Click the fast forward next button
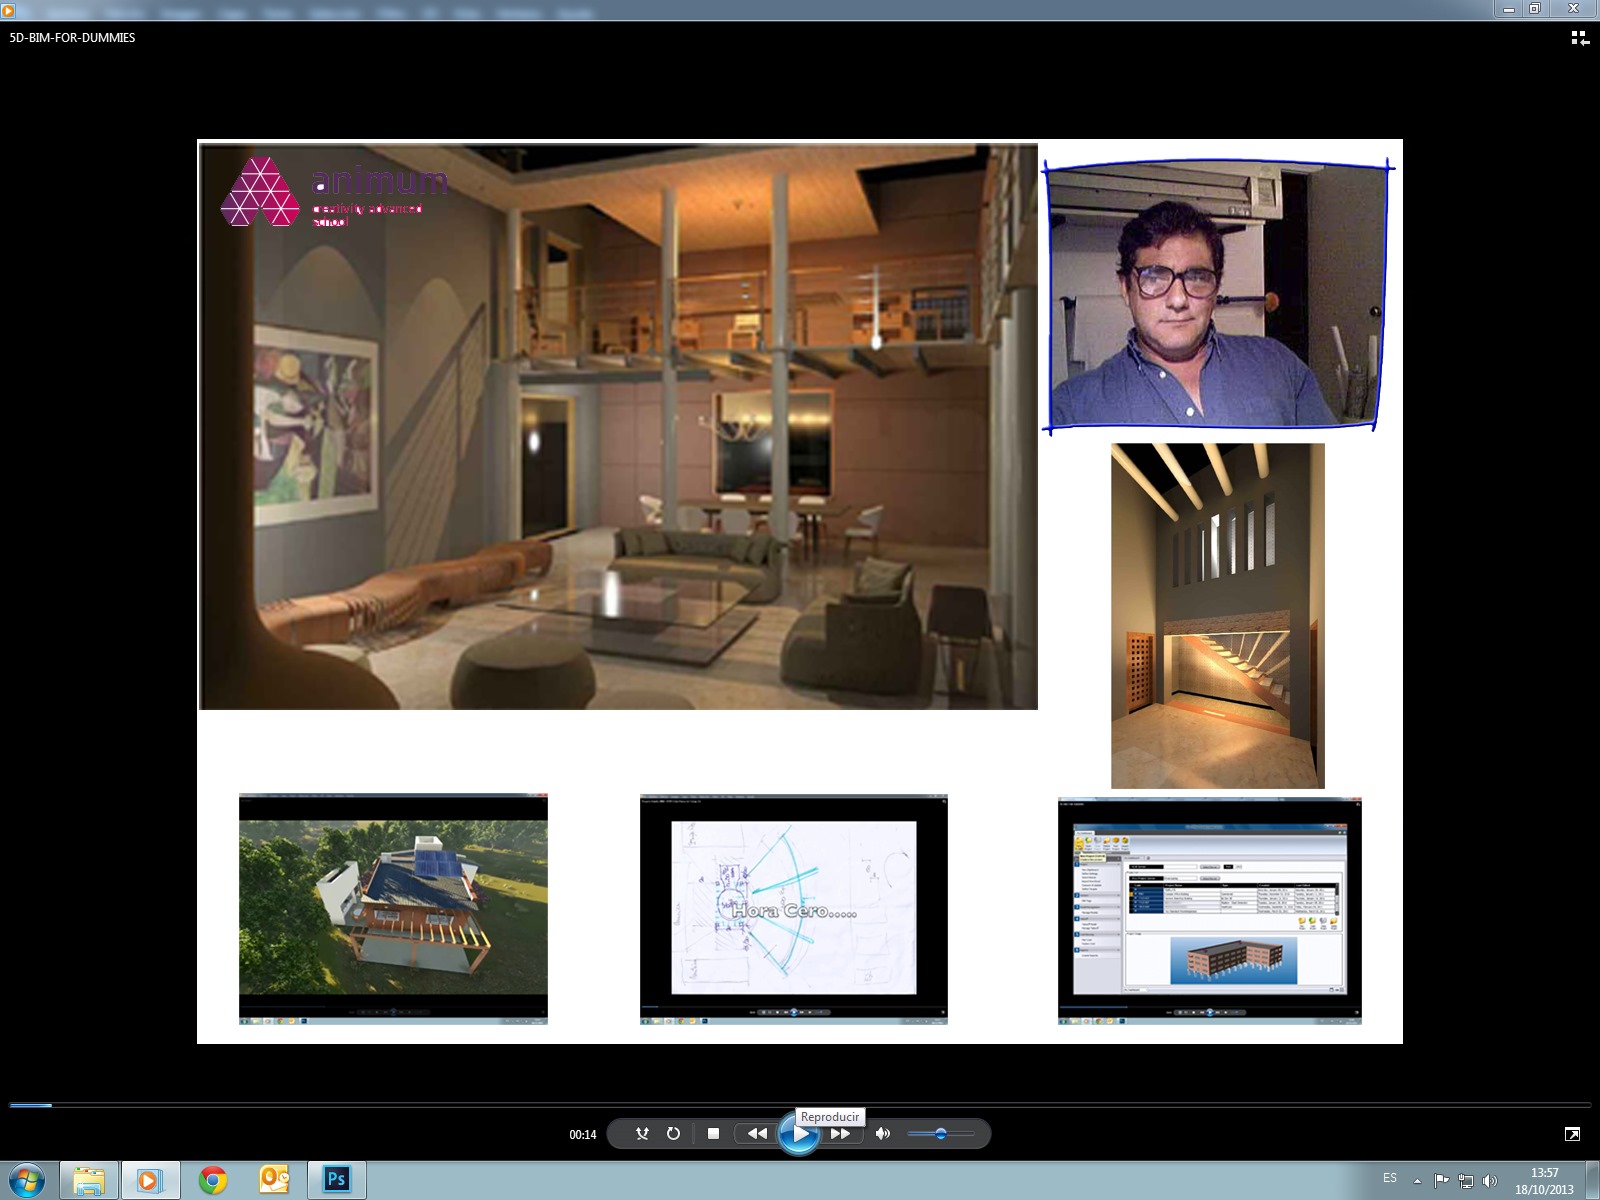Screen dimensions: 1600x1200 [840, 1133]
